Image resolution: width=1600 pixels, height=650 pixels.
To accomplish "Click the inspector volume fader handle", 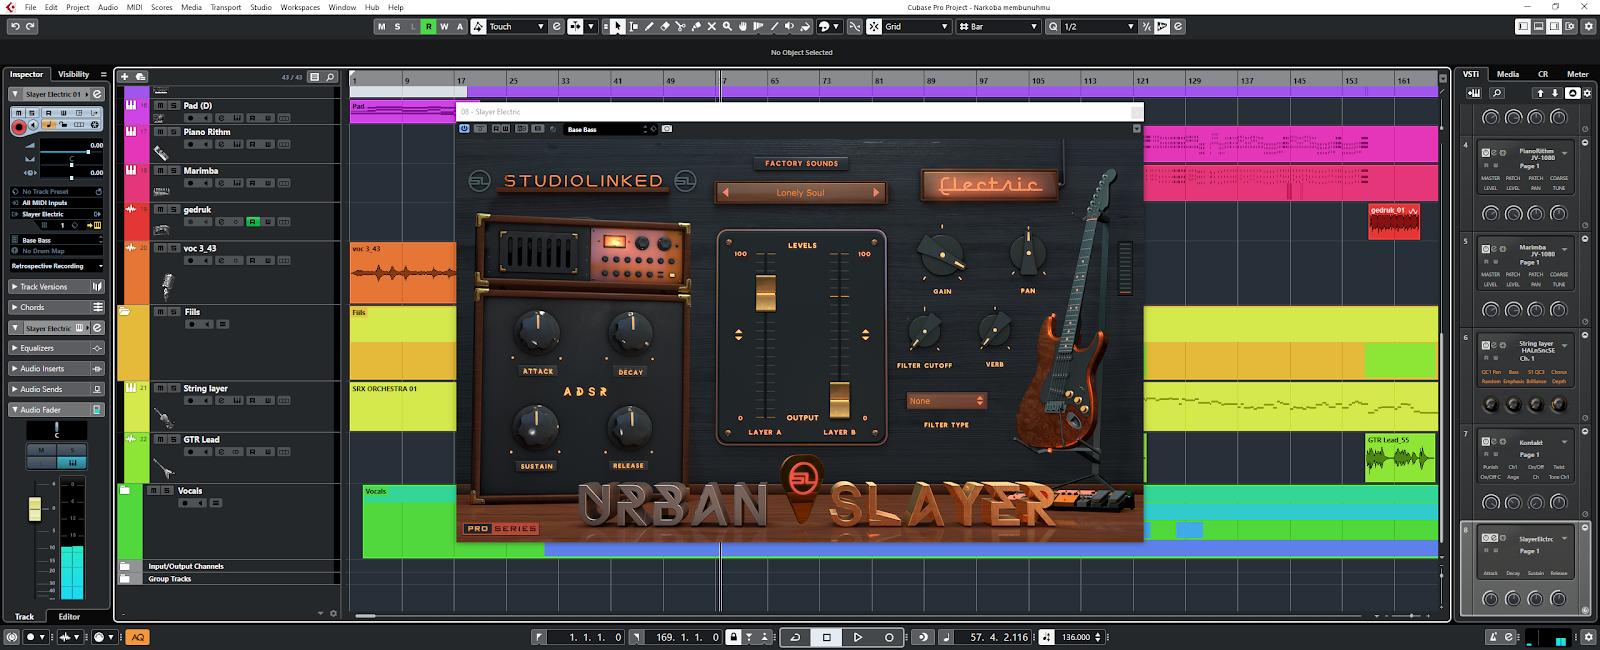I will (x=35, y=509).
